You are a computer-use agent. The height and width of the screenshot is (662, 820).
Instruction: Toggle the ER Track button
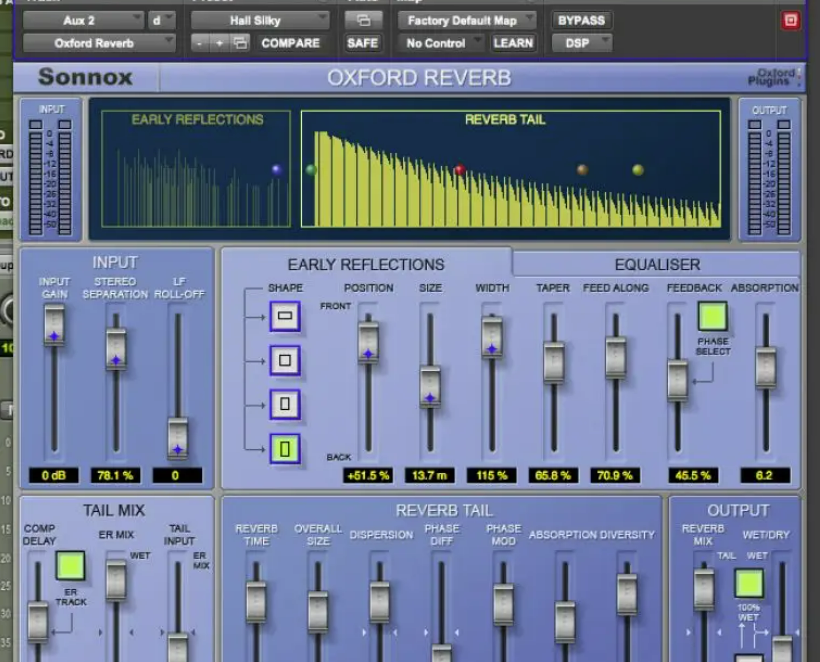point(70,565)
